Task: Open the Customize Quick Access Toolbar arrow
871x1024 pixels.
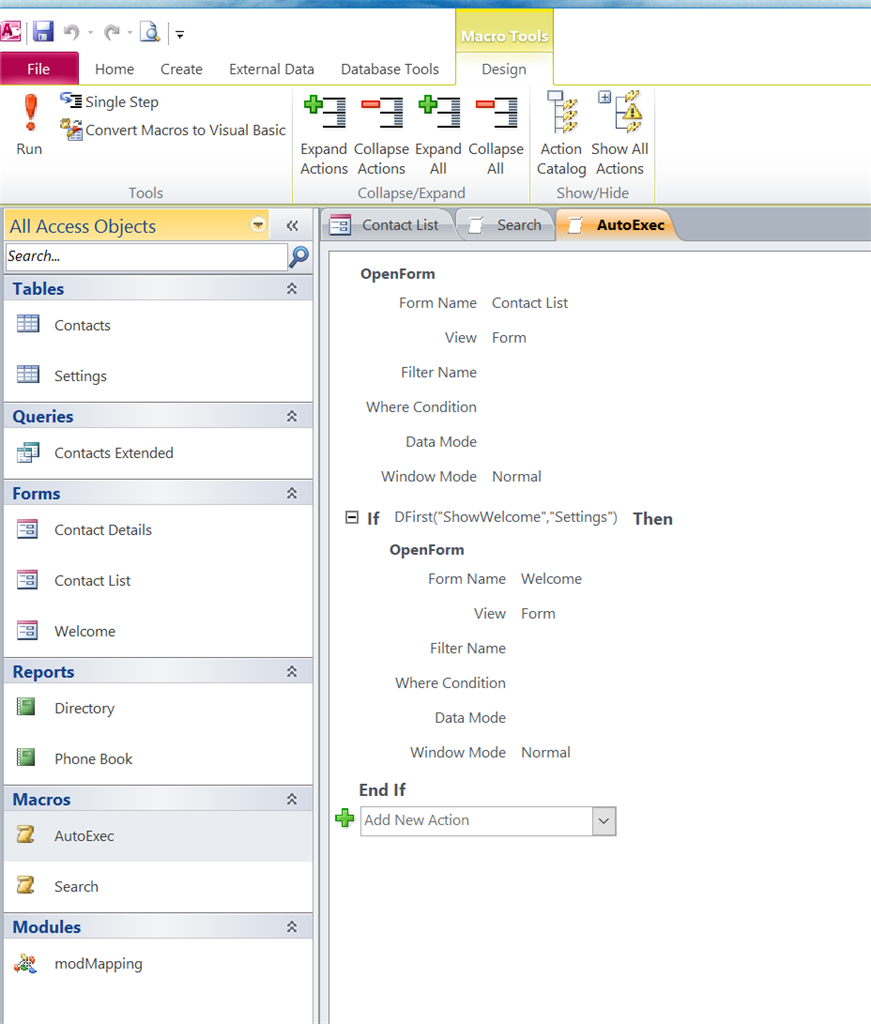Action: (180, 34)
